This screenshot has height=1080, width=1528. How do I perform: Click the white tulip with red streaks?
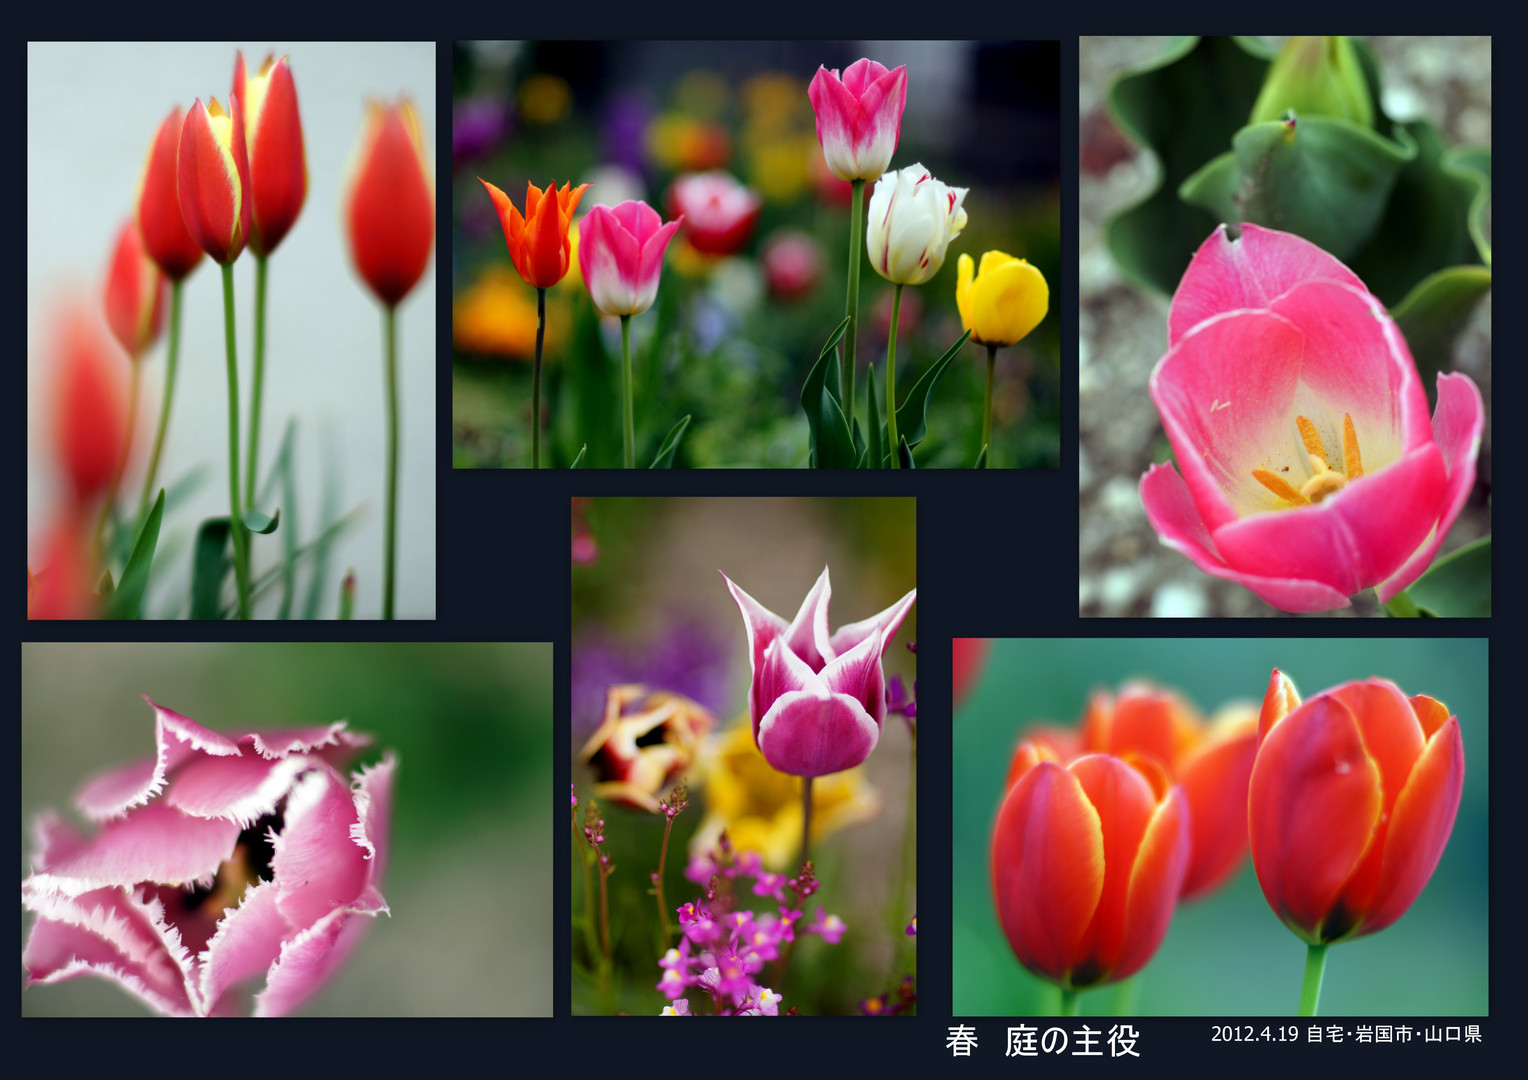coord(912,225)
